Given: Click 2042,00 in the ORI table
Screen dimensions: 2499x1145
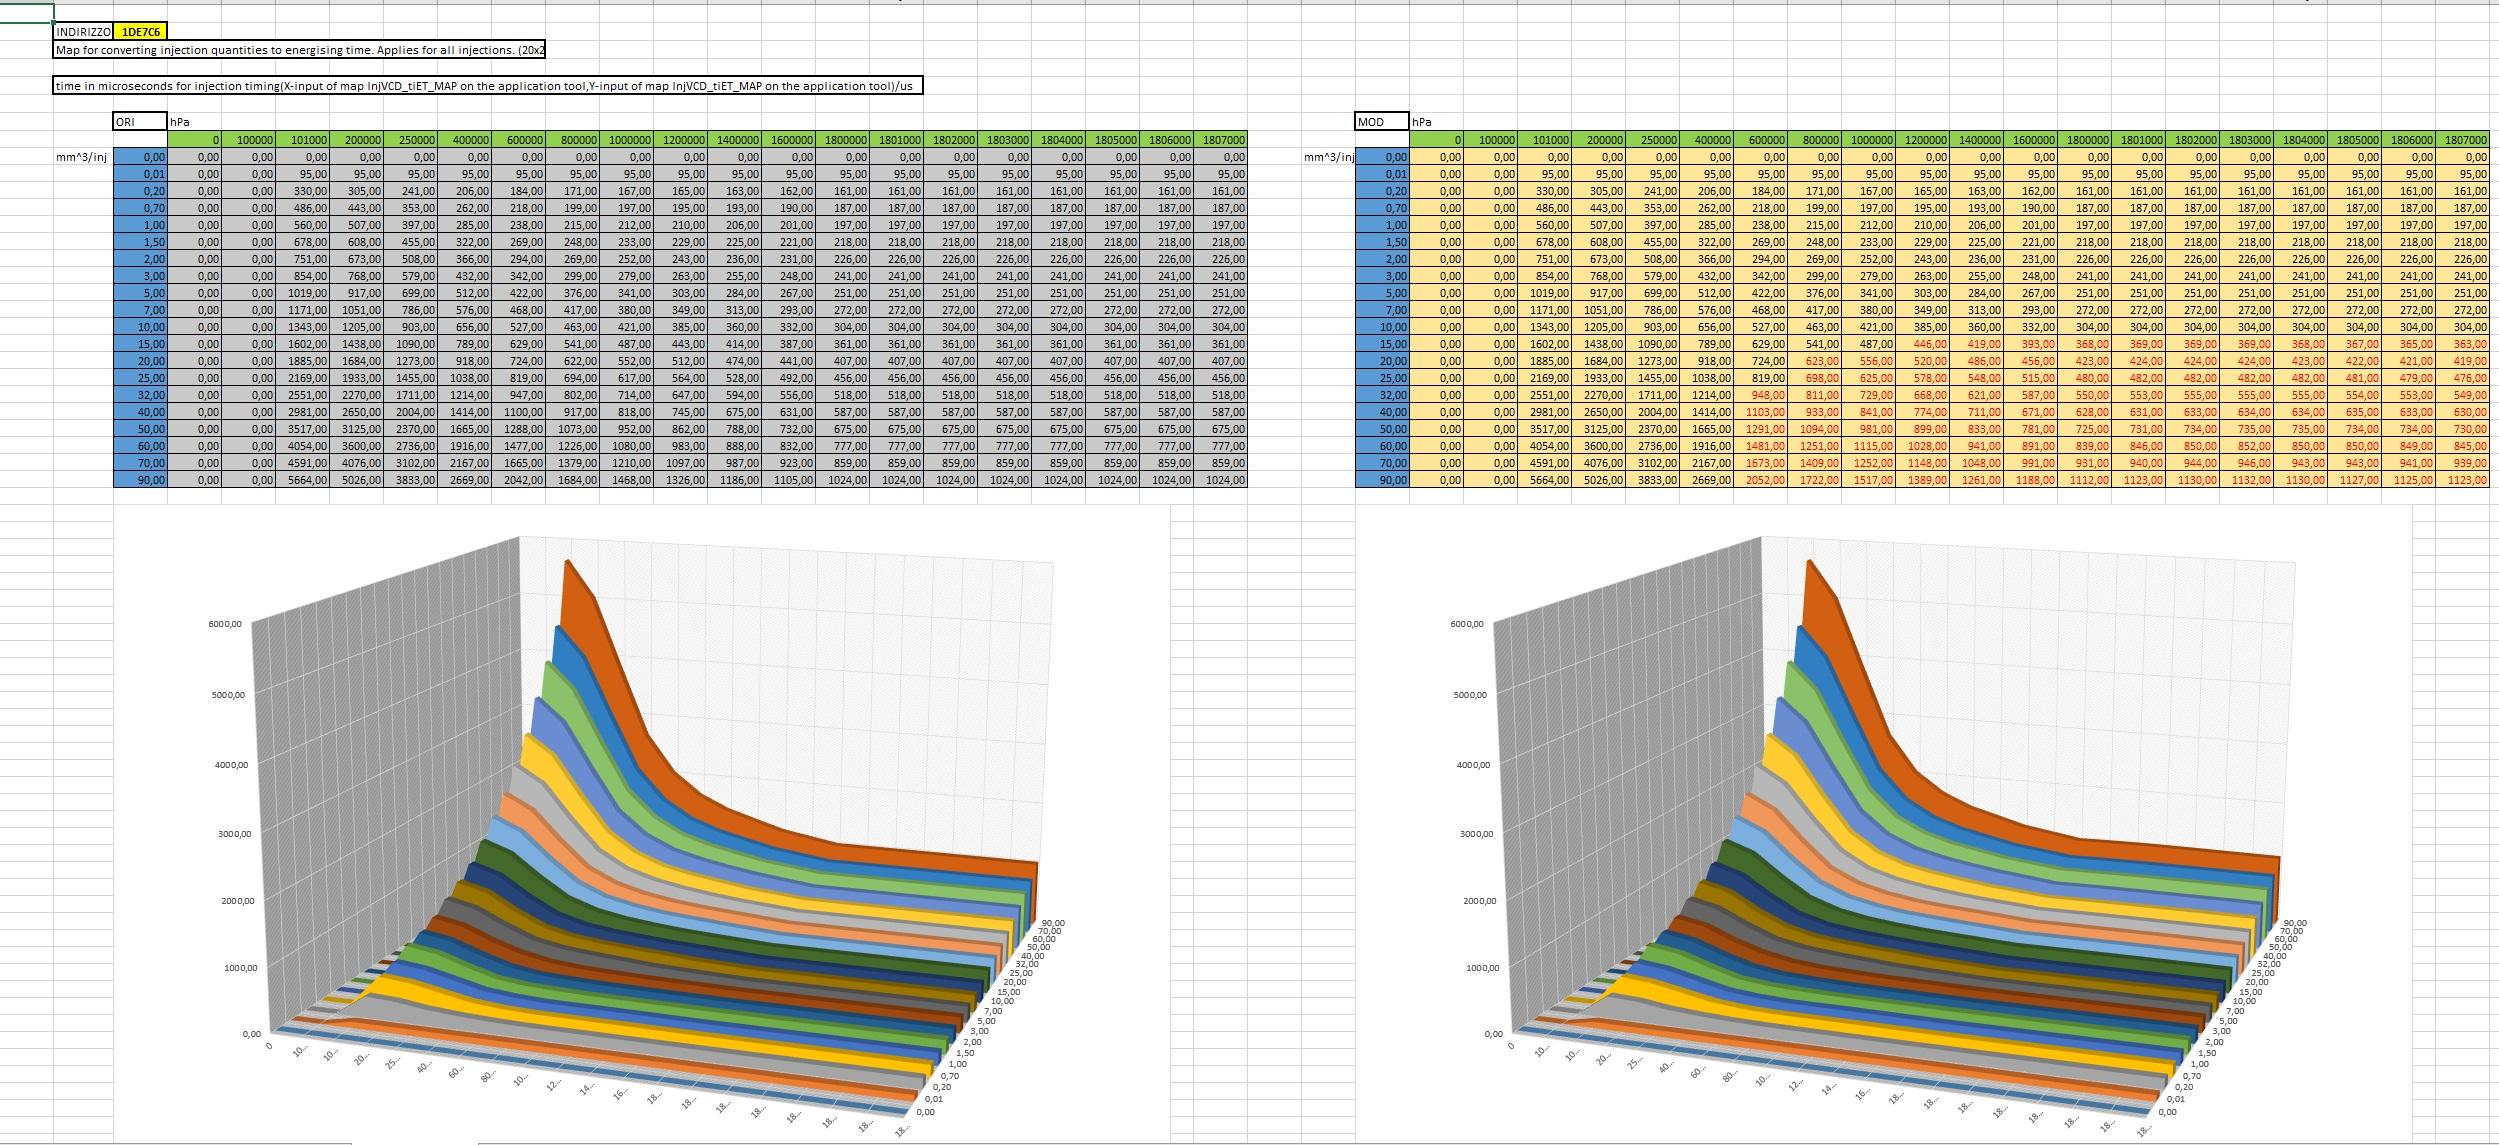Looking at the screenshot, I should (519, 480).
